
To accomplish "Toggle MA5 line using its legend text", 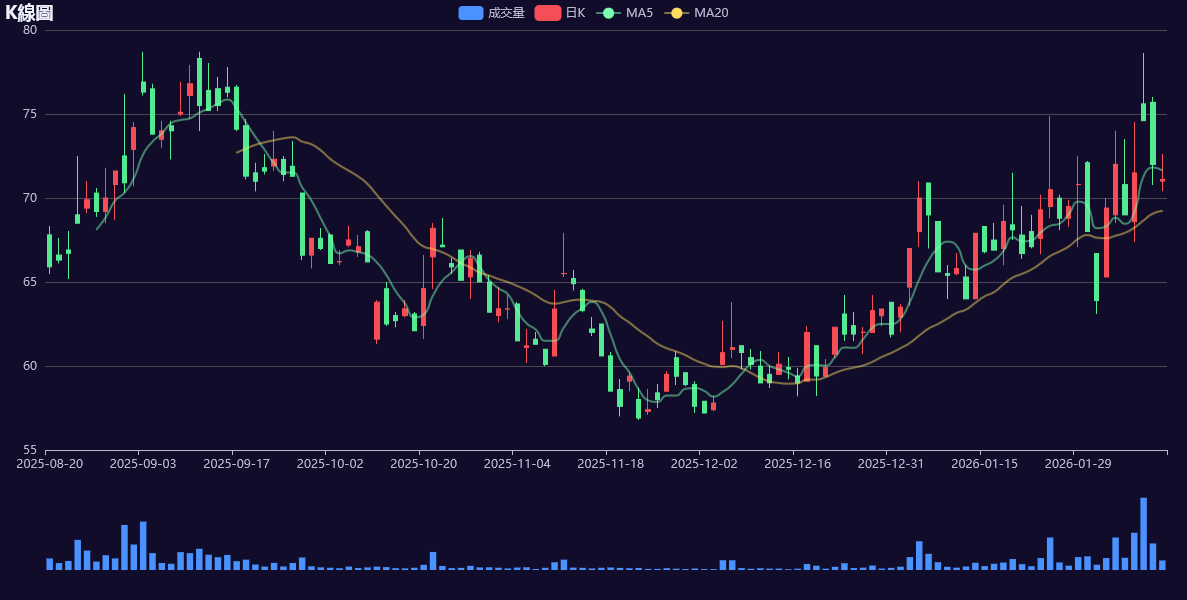I will tap(639, 13).
